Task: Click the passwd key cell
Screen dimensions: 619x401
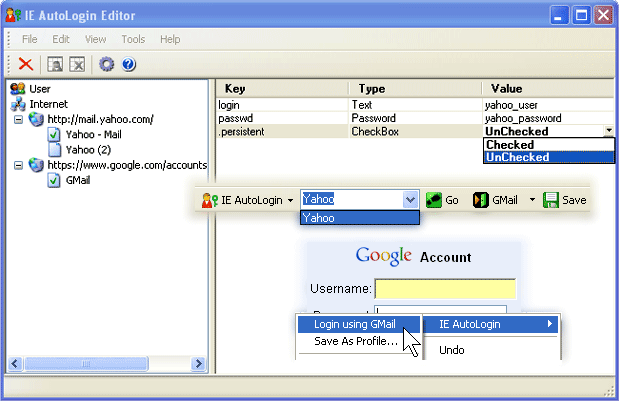Action: [282, 118]
